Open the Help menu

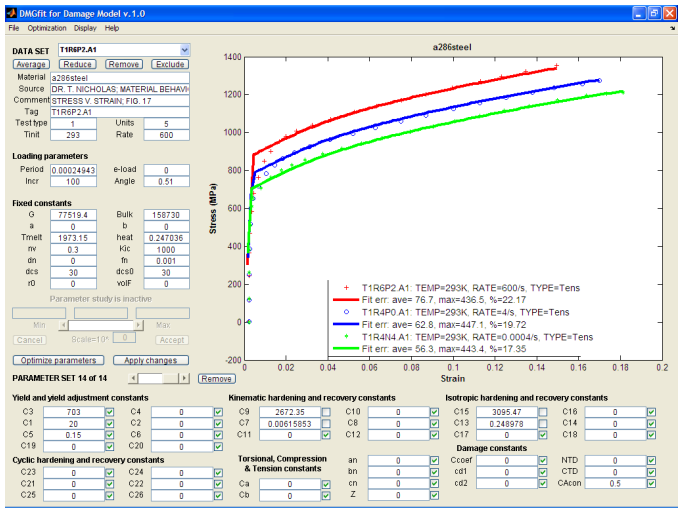point(112,28)
